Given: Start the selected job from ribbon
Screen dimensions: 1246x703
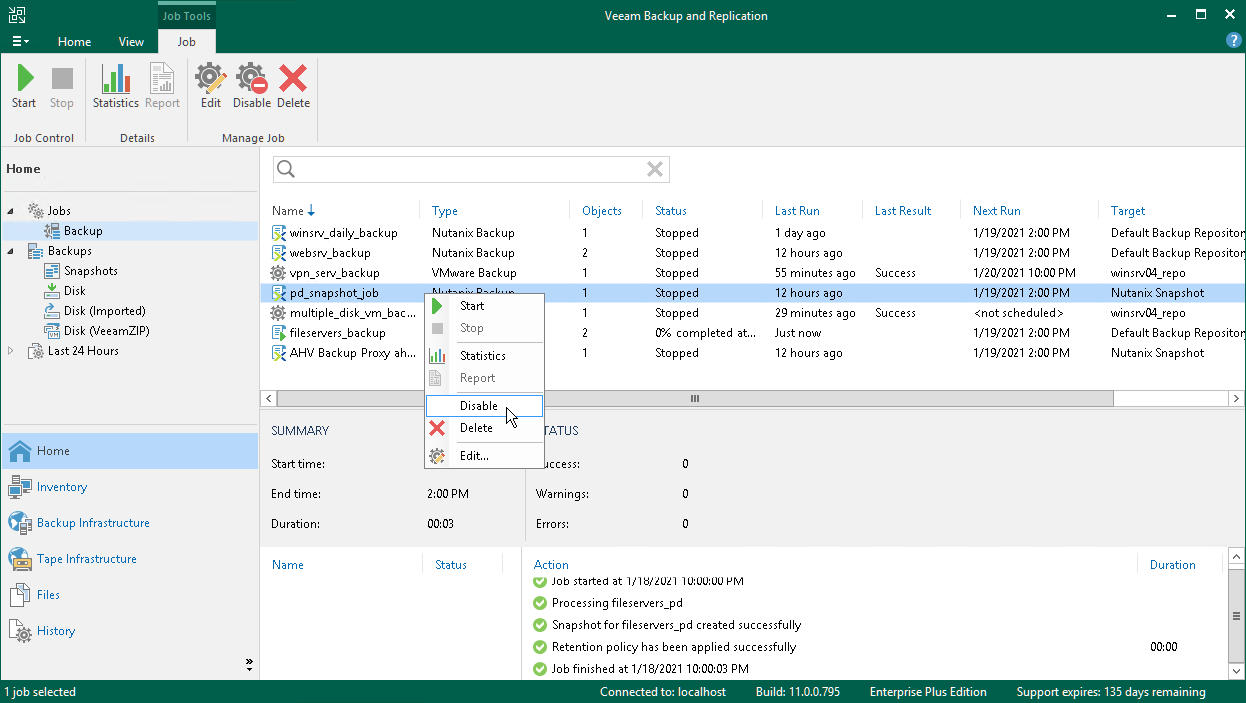Looking at the screenshot, I should 24,86.
